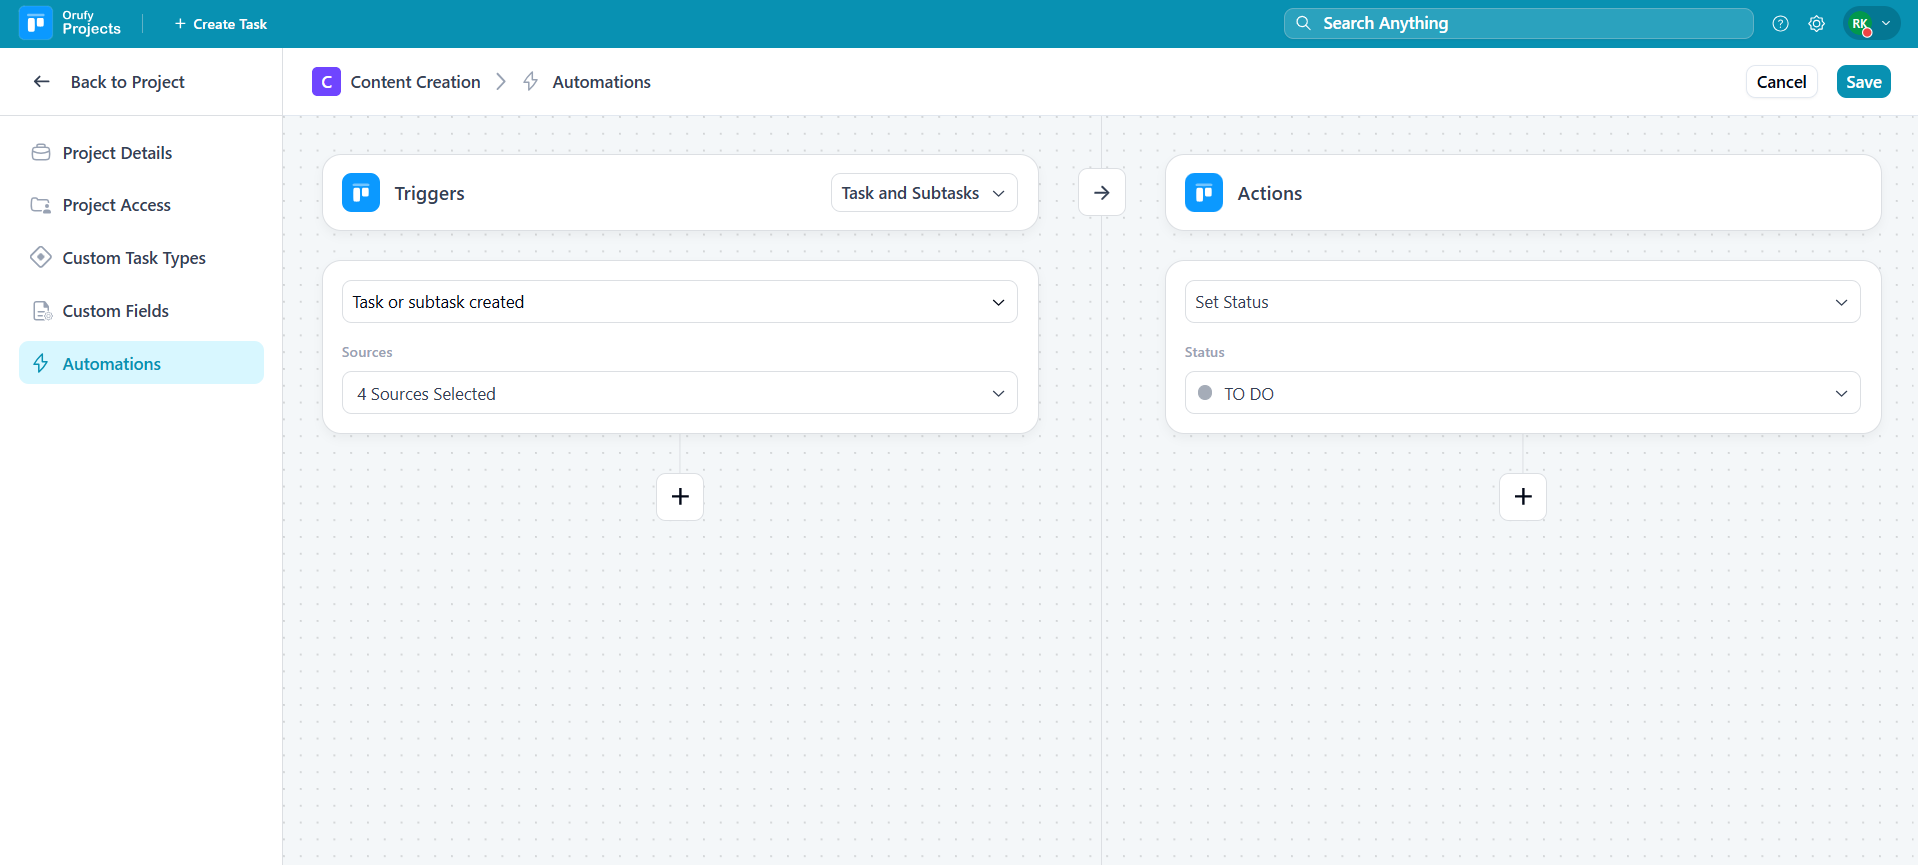Image resolution: width=1918 pixels, height=865 pixels.
Task: Expand the 4 Sources Selected dropdown
Action: point(679,394)
